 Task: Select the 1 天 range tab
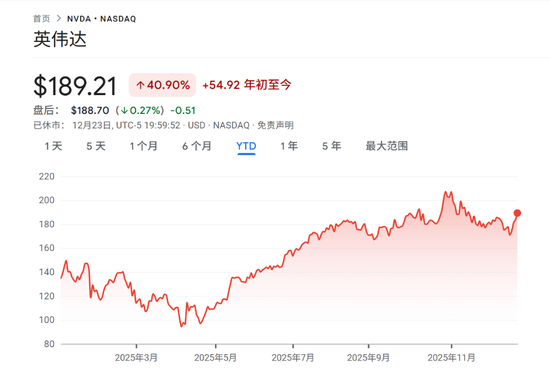(53, 146)
